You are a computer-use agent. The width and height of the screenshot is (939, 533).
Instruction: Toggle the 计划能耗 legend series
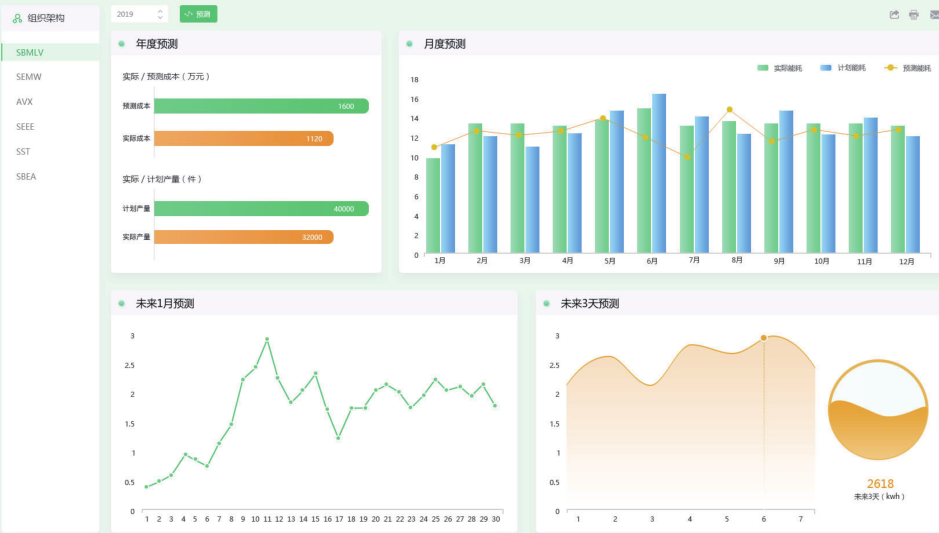(842, 68)
